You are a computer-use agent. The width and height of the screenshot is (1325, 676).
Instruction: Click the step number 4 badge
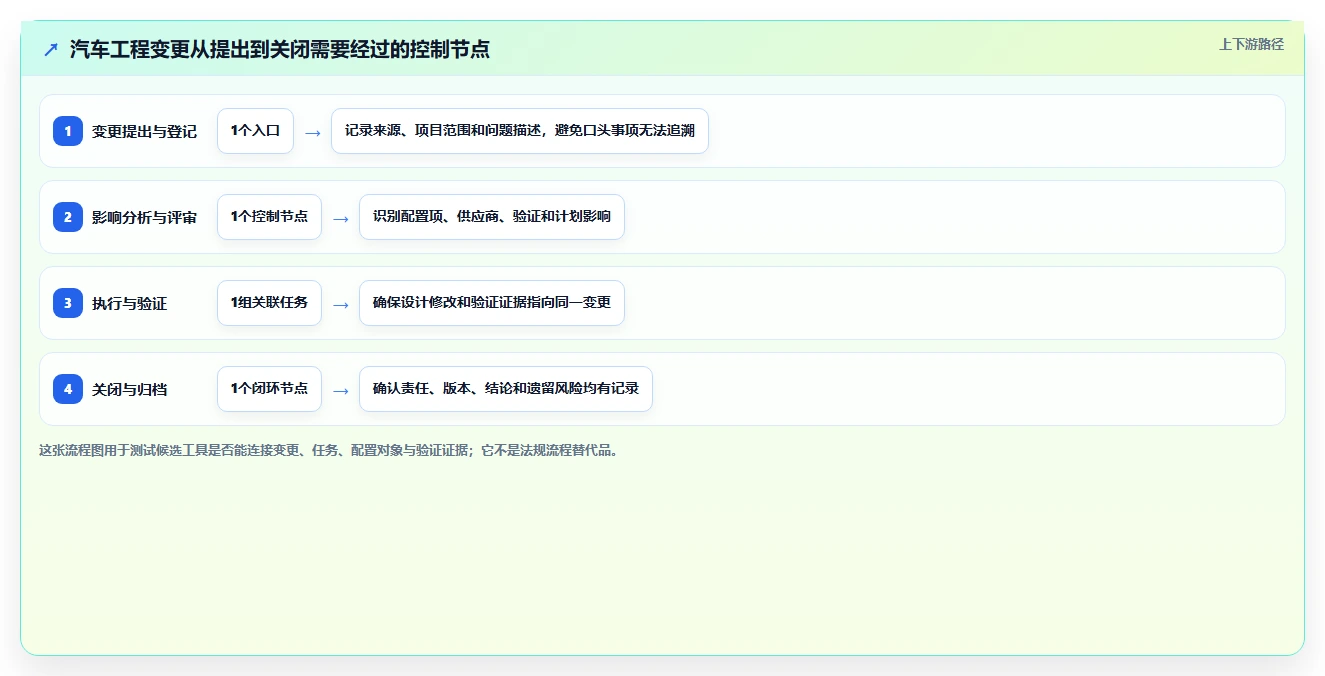[68, 389]
